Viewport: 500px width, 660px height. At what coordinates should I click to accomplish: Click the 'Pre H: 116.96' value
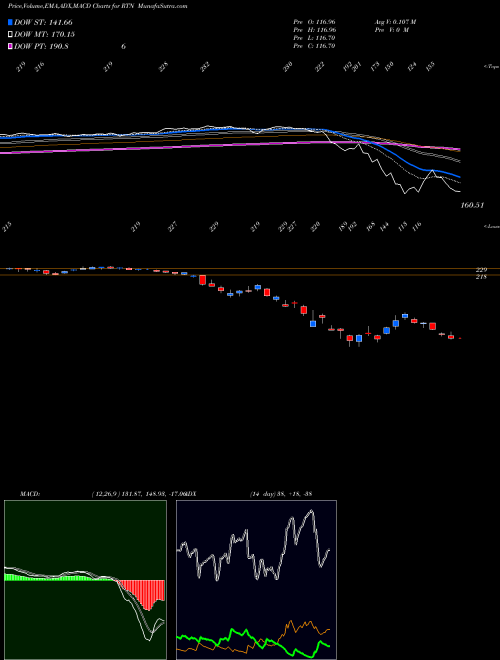[314, 30]
